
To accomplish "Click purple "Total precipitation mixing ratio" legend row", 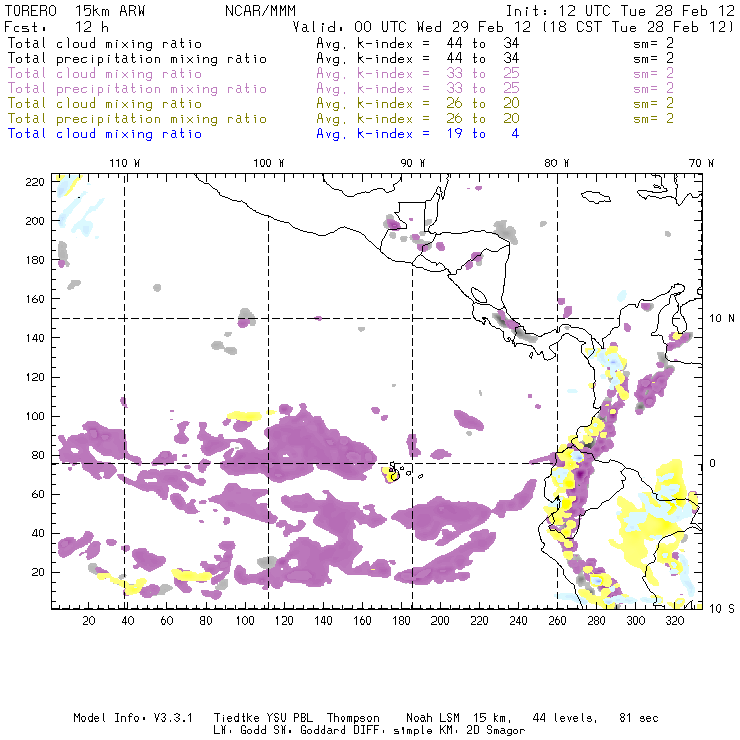I will [x=137, y=89].
